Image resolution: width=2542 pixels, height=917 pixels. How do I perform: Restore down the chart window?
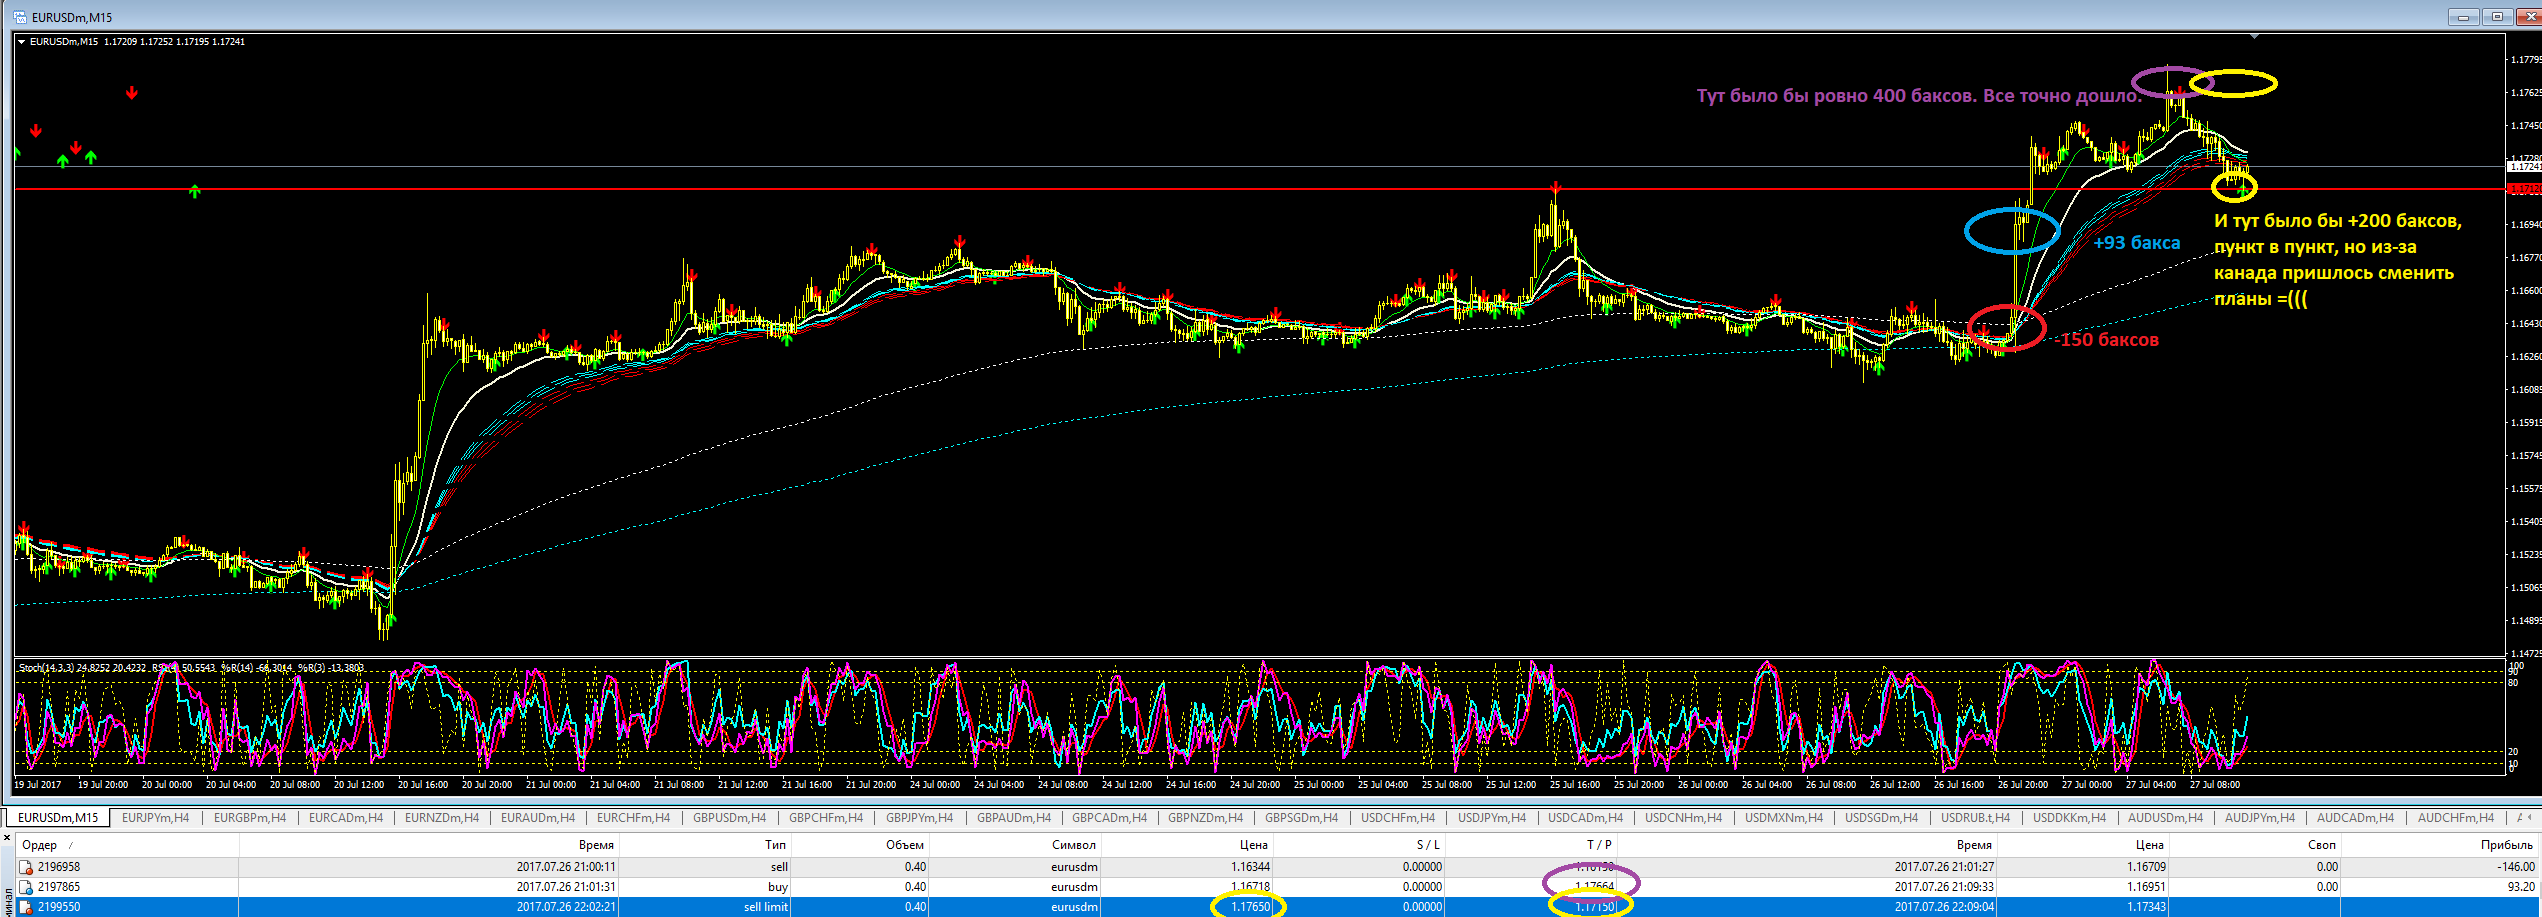tap(2497, 17)
